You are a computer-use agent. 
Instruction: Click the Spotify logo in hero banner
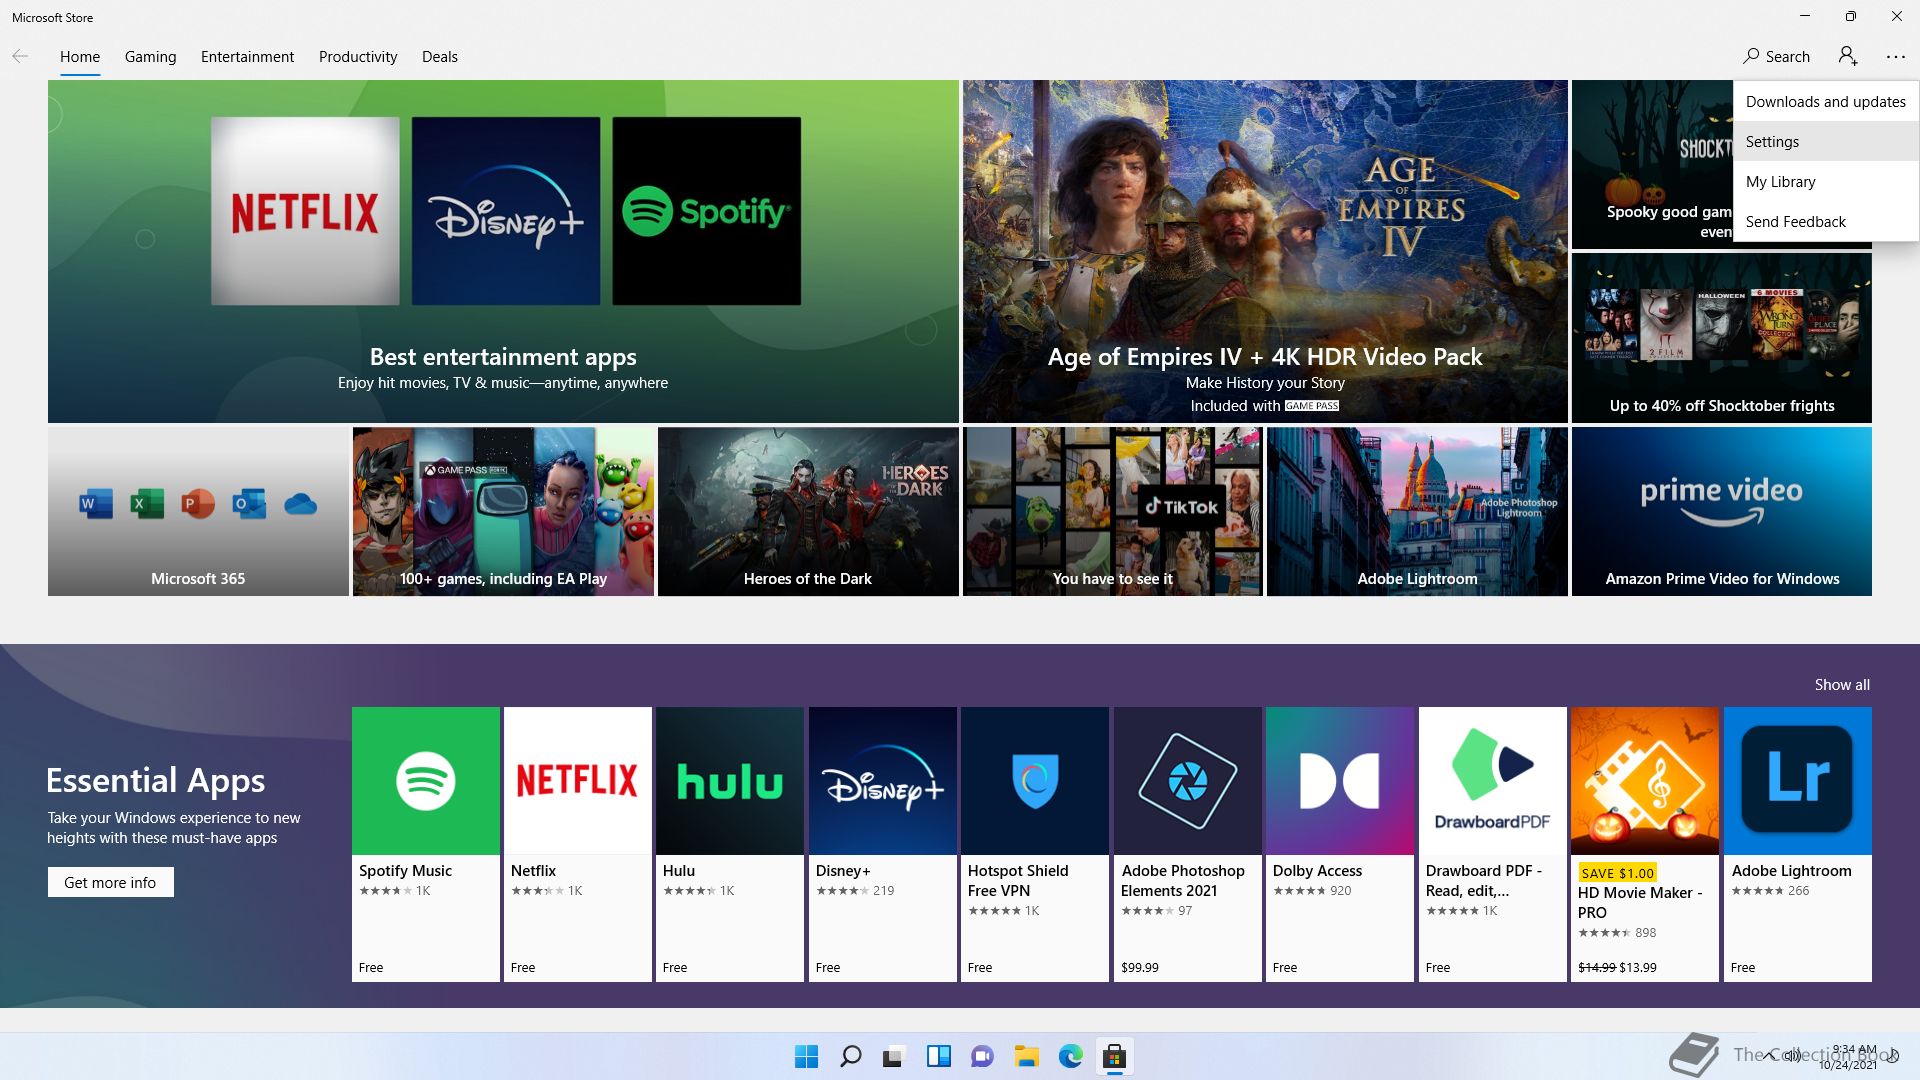[707, 211]
